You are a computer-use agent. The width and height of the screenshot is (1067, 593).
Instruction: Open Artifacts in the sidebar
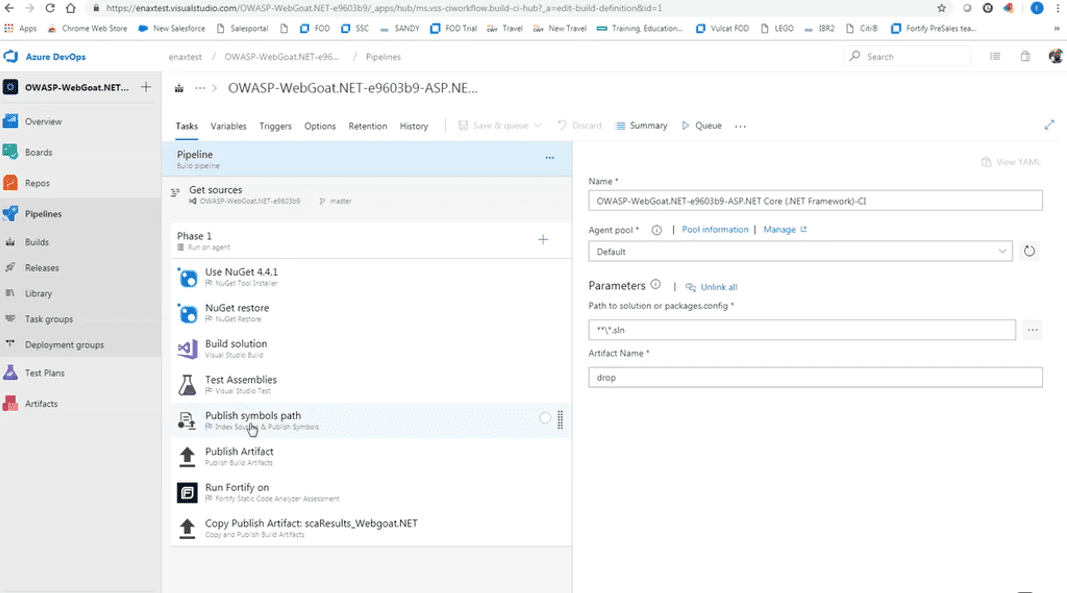click(x=41, y=403)
